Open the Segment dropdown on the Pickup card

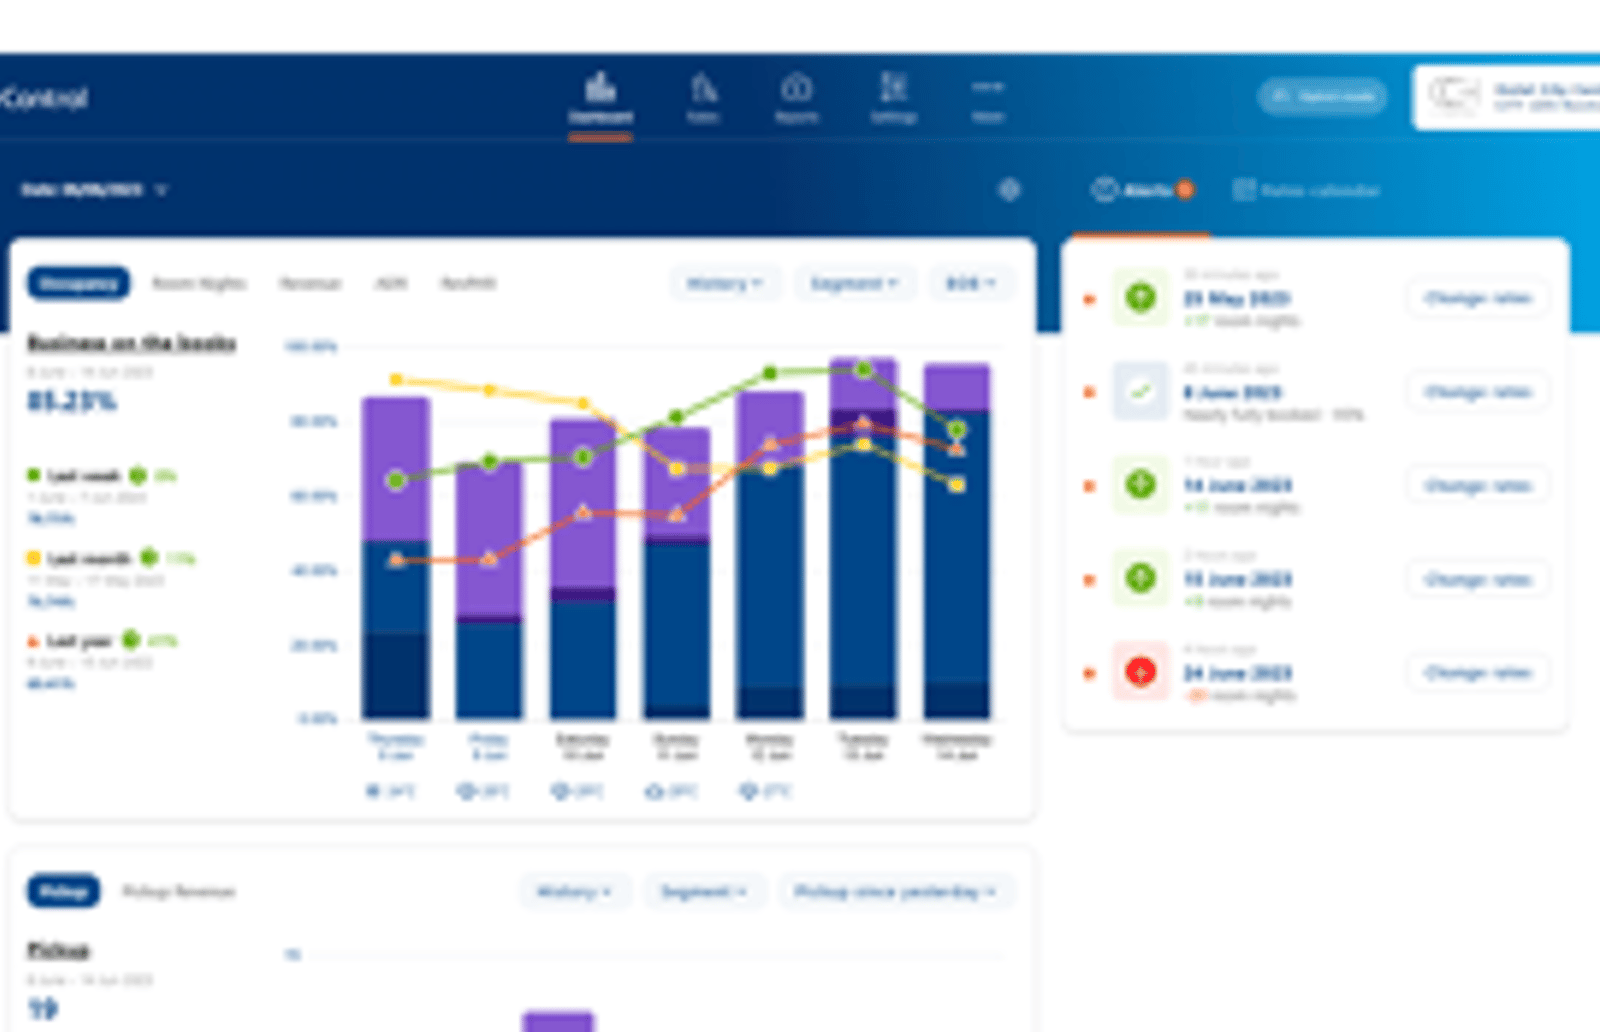point(704,890)
